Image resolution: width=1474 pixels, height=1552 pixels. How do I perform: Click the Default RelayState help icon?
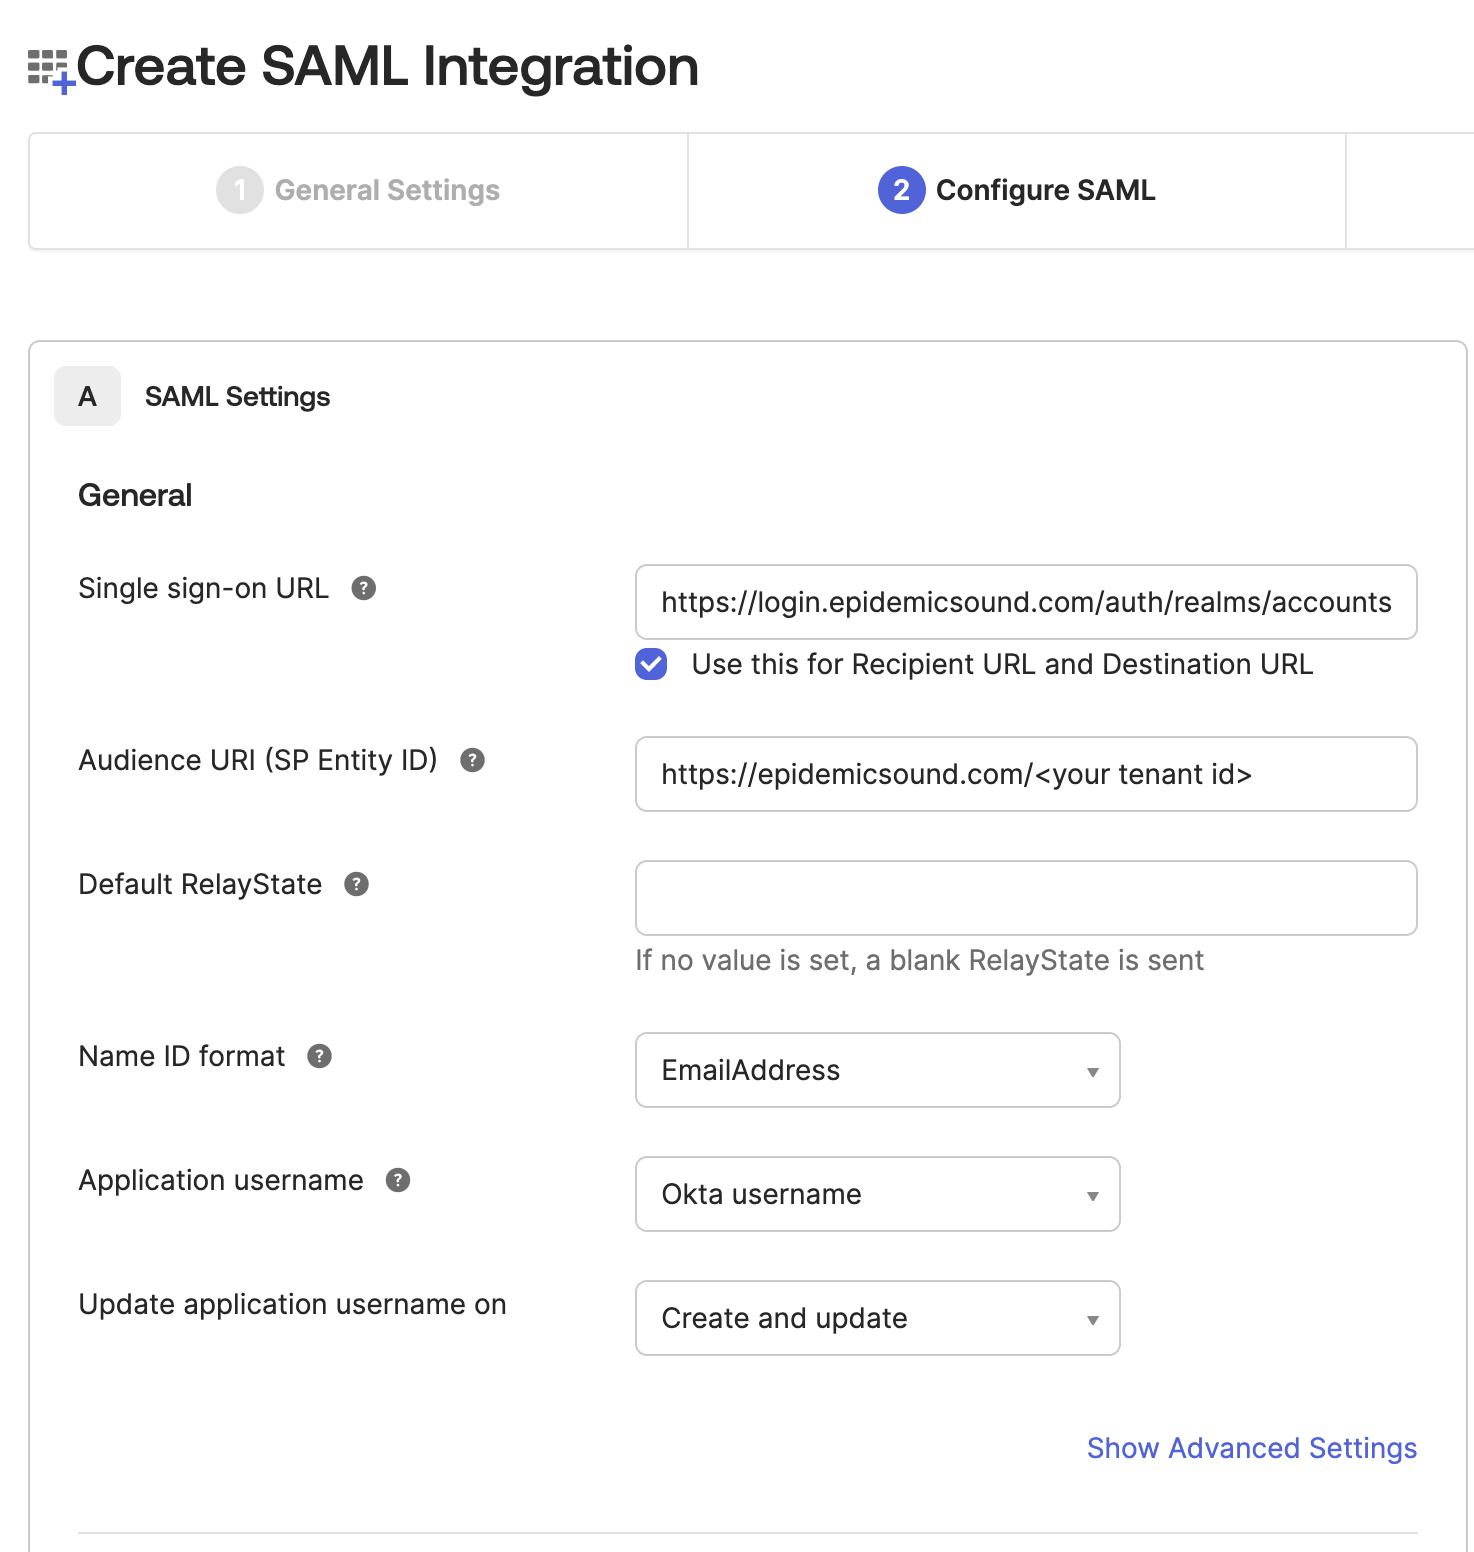pos(357,884)
